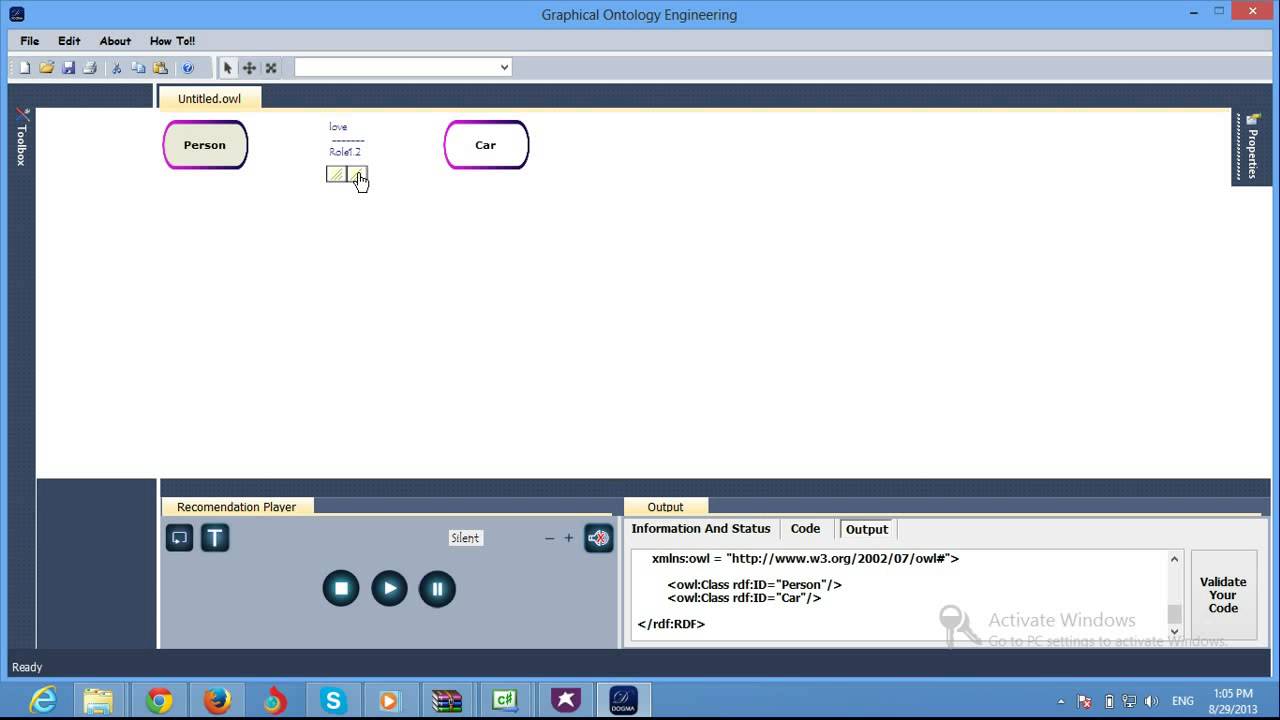Save using the floppy disk icon
1280x720 pixels.
coord(68,68)
